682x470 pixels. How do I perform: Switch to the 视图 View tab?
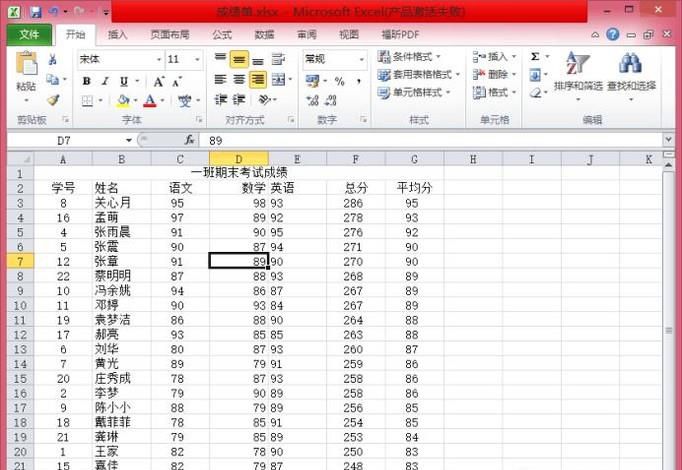tap(349, 35)
